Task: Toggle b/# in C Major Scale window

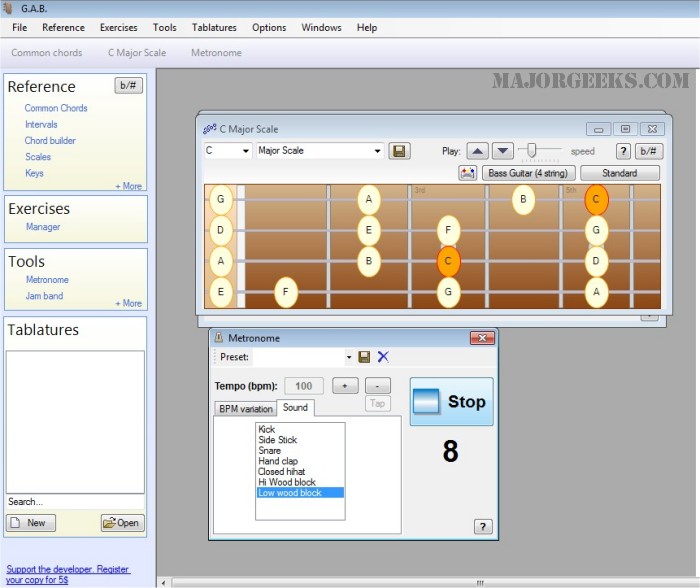Action: (x=648, y=151)
